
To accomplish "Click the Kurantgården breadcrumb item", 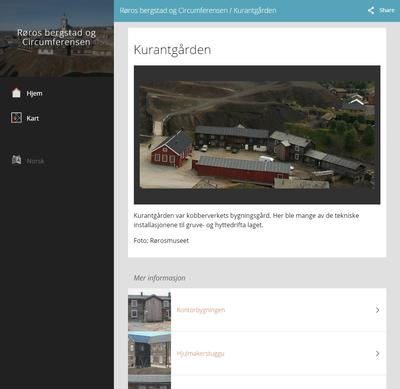I will 255,11.
